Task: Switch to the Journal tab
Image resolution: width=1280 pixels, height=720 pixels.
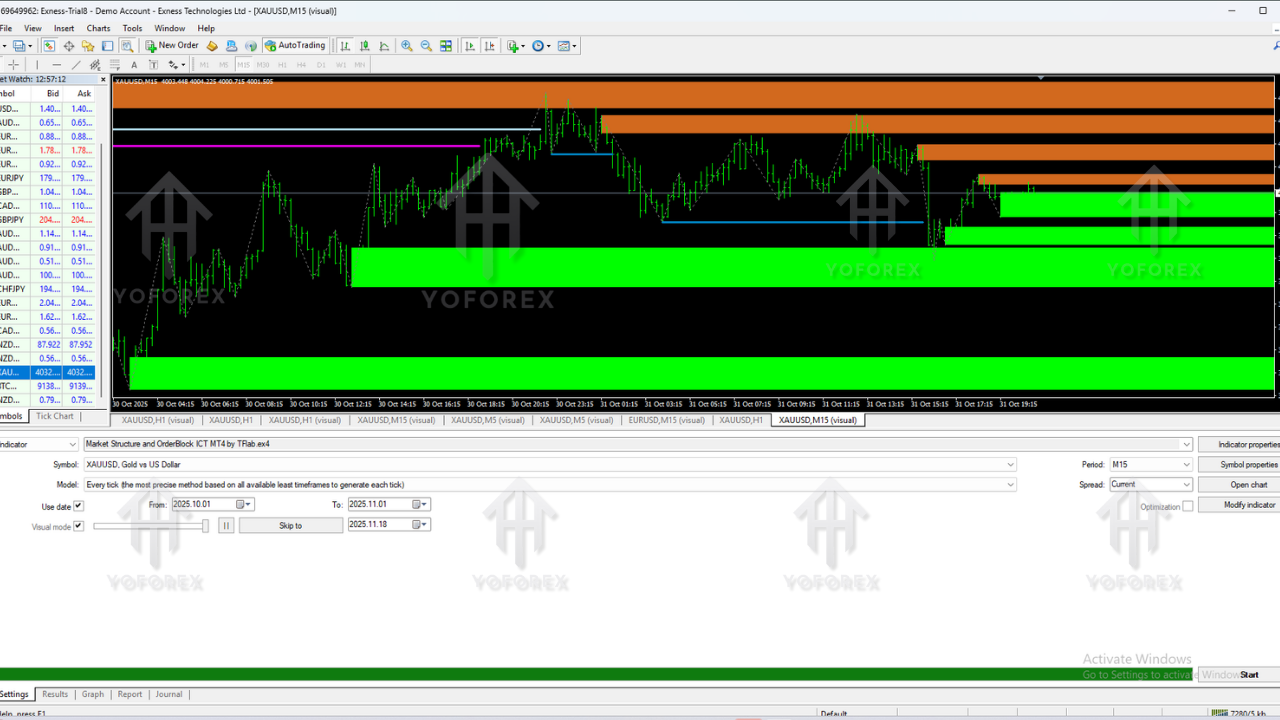Action: pyautogui.click(x=168, y=694)
